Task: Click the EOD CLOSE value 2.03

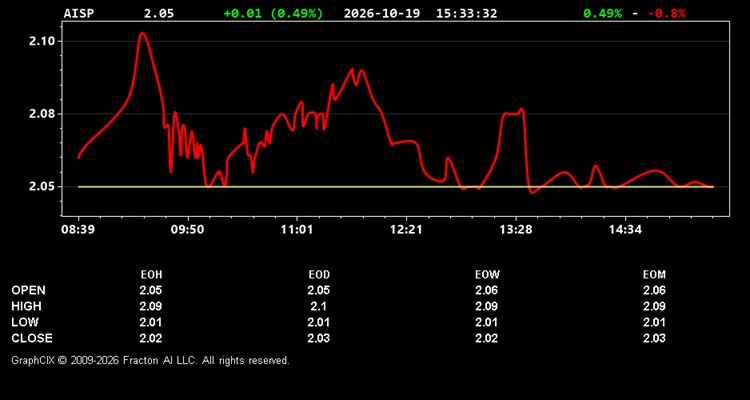Action: tap(319, 338)
